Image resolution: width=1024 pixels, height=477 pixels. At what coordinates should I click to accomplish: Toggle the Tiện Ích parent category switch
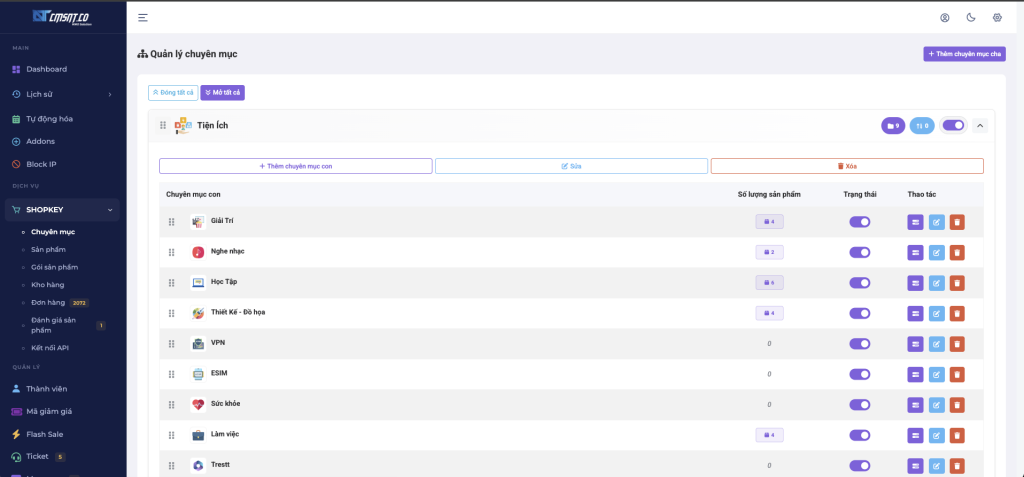pos(953,125)
